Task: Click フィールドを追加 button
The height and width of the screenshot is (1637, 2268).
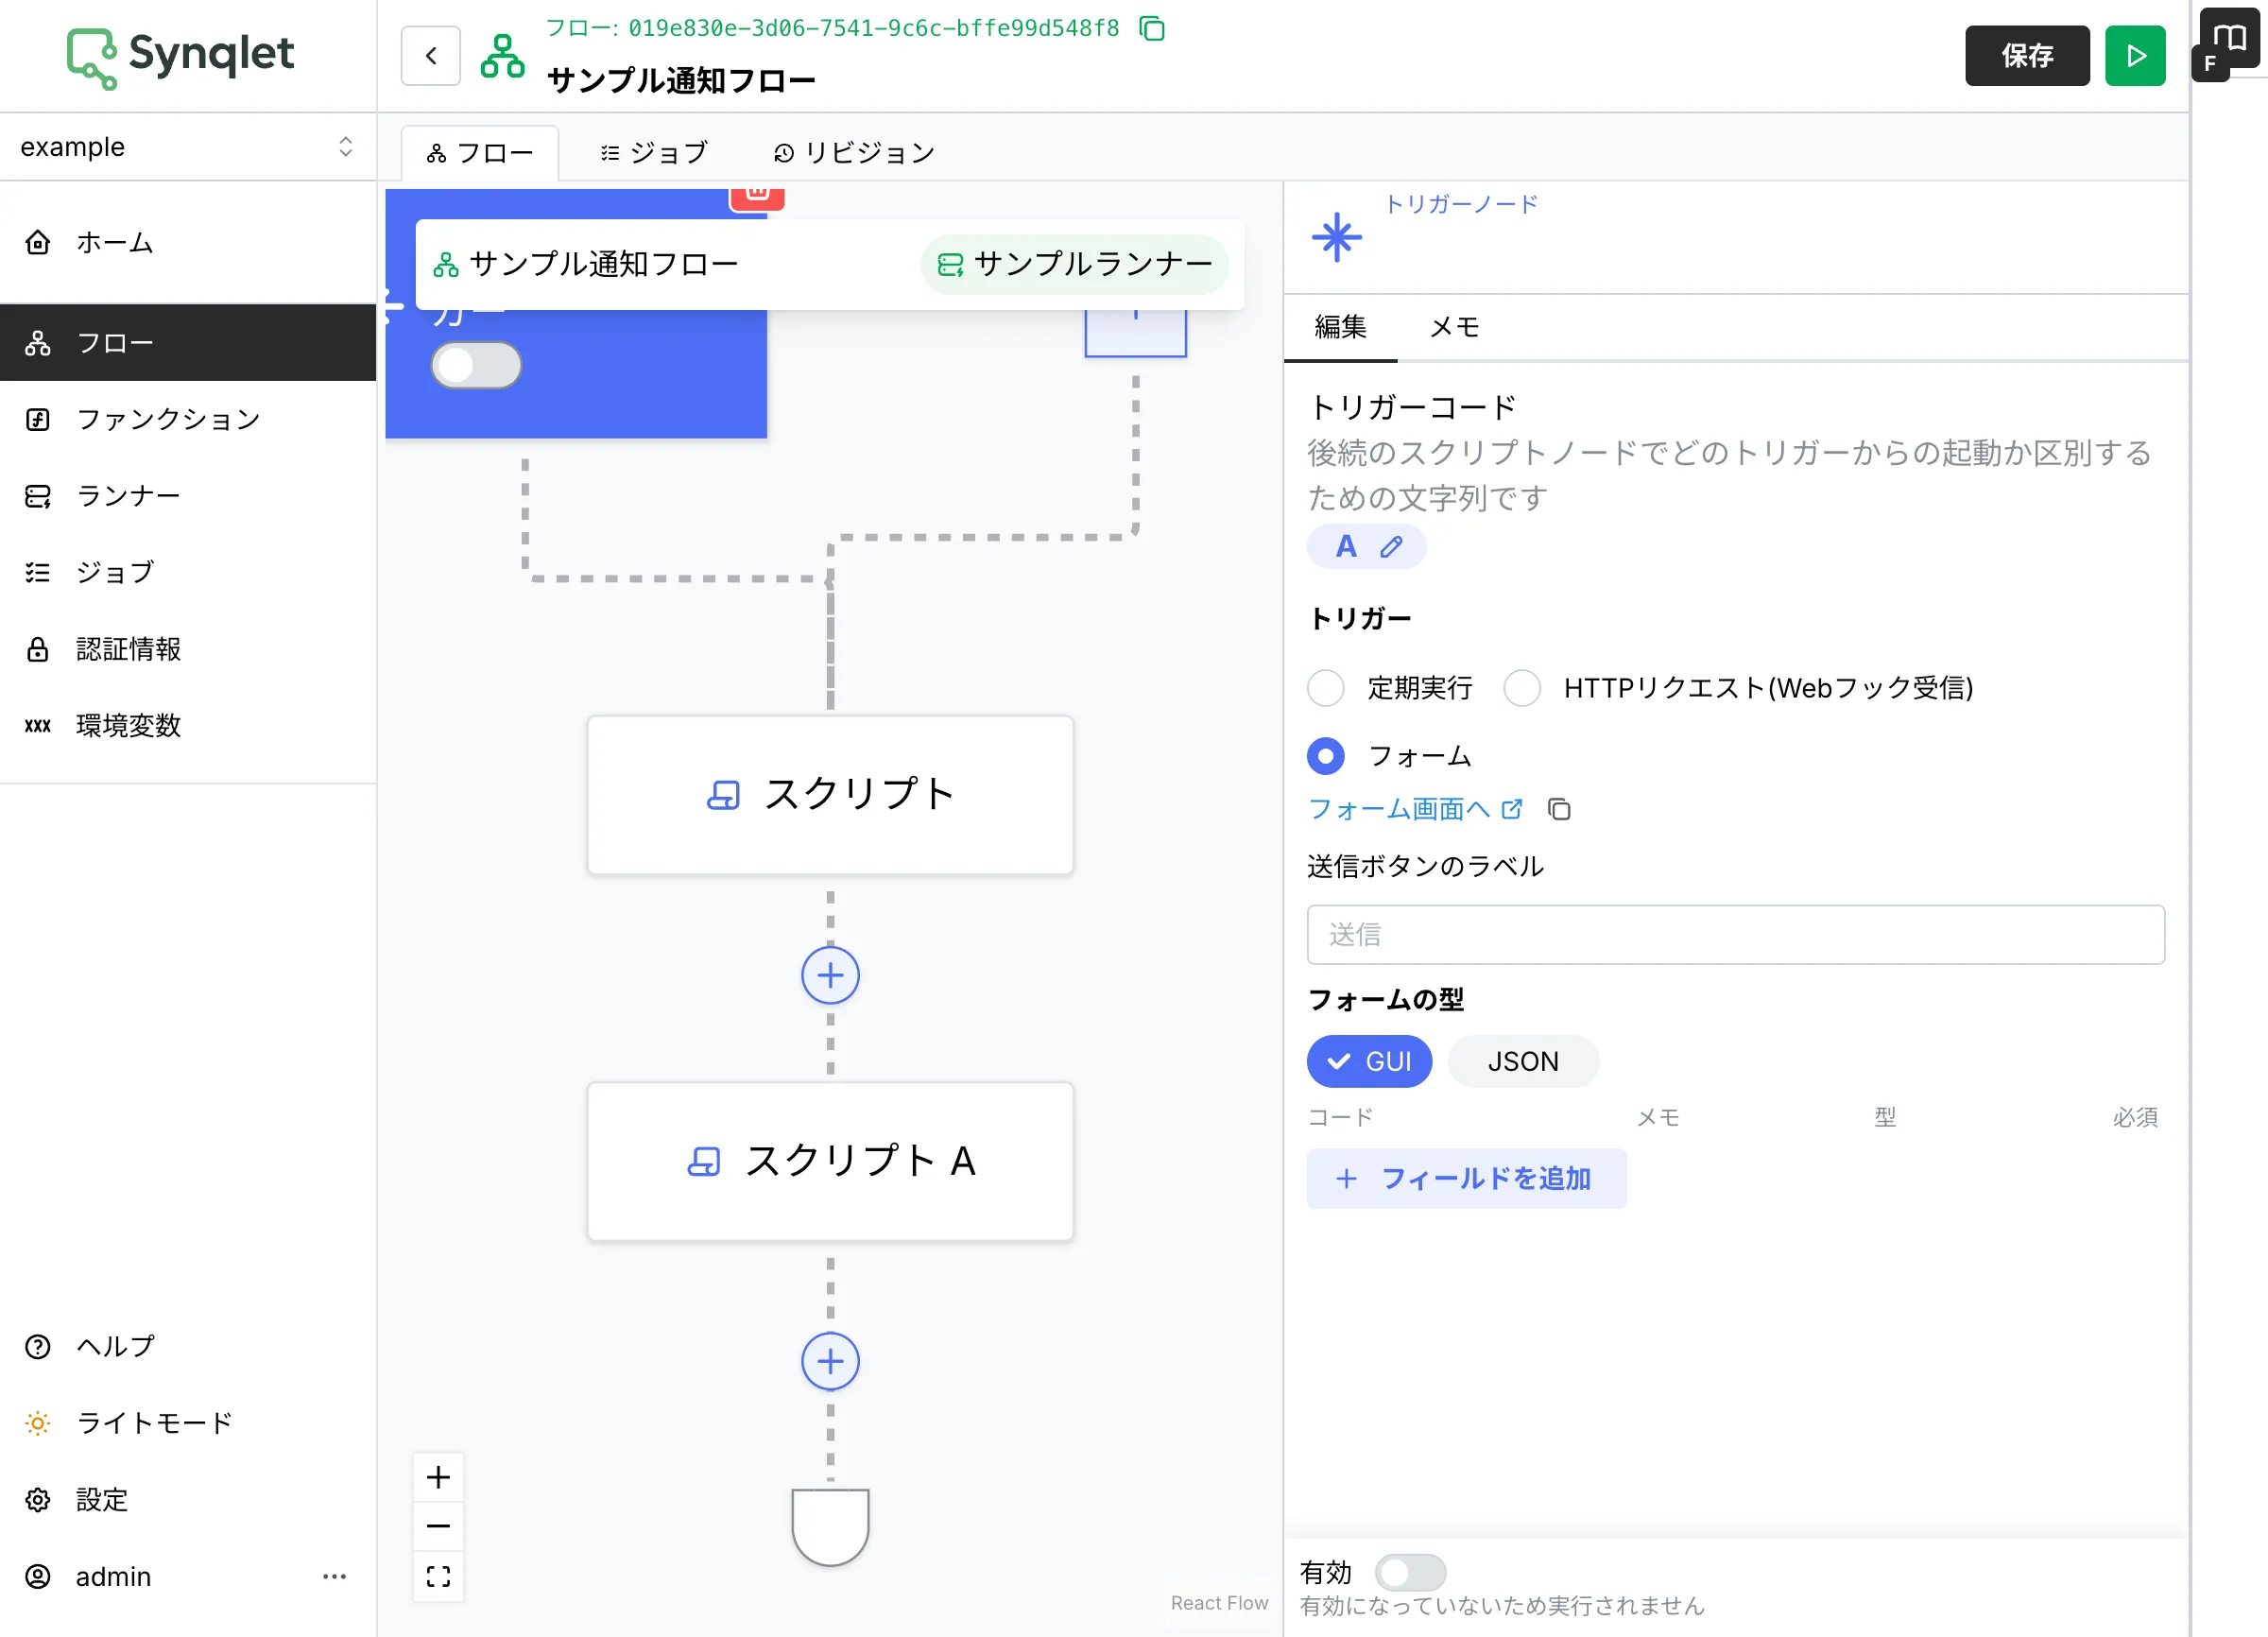Action: 1466,1179
